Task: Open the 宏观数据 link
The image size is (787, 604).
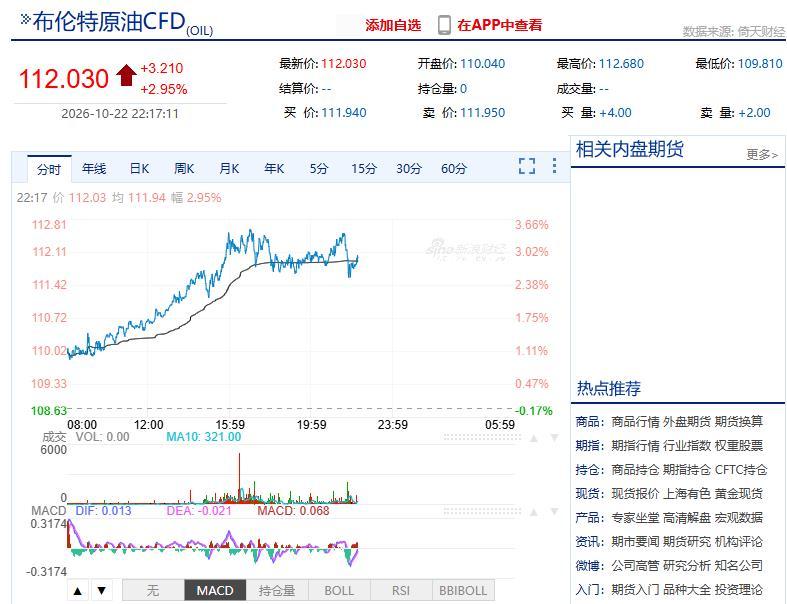Action: (739, 518)
